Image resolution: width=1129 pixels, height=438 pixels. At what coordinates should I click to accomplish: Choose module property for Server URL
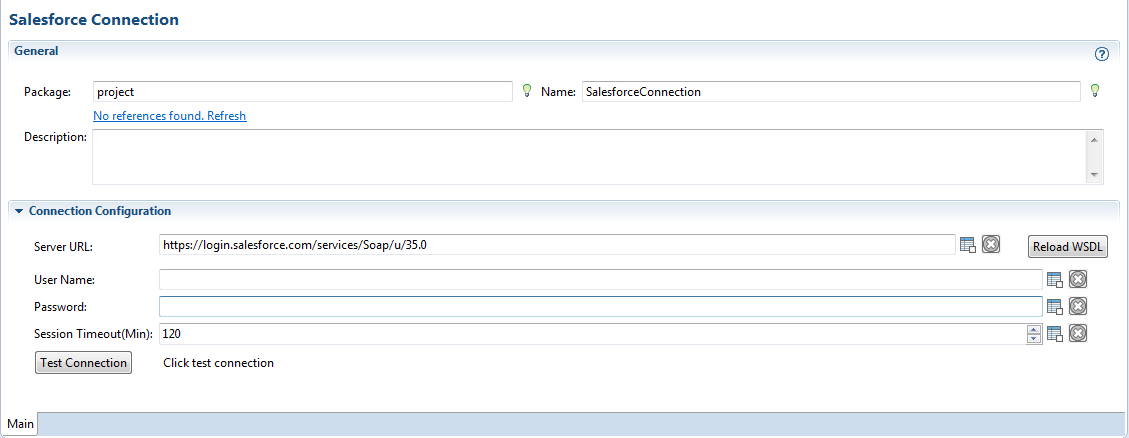pos(968,245)
